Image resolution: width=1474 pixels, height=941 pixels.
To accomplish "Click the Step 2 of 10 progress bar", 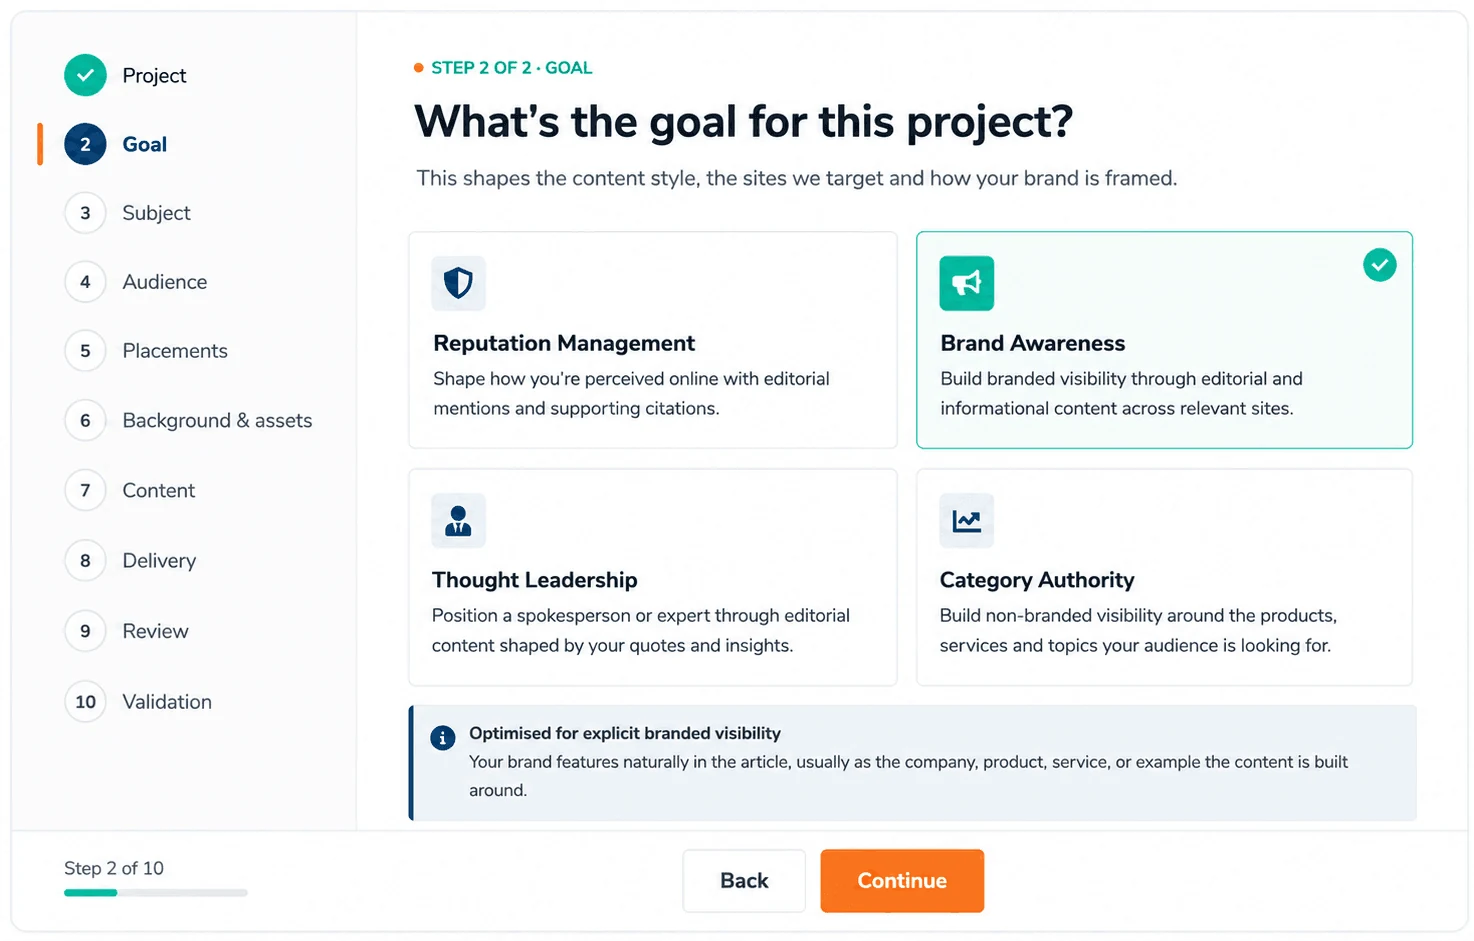I will click(156, 893).
